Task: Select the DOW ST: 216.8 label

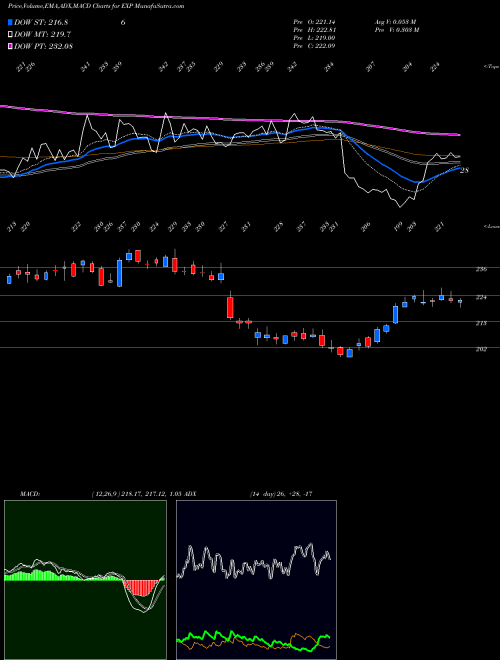Action: pos(41,22)
